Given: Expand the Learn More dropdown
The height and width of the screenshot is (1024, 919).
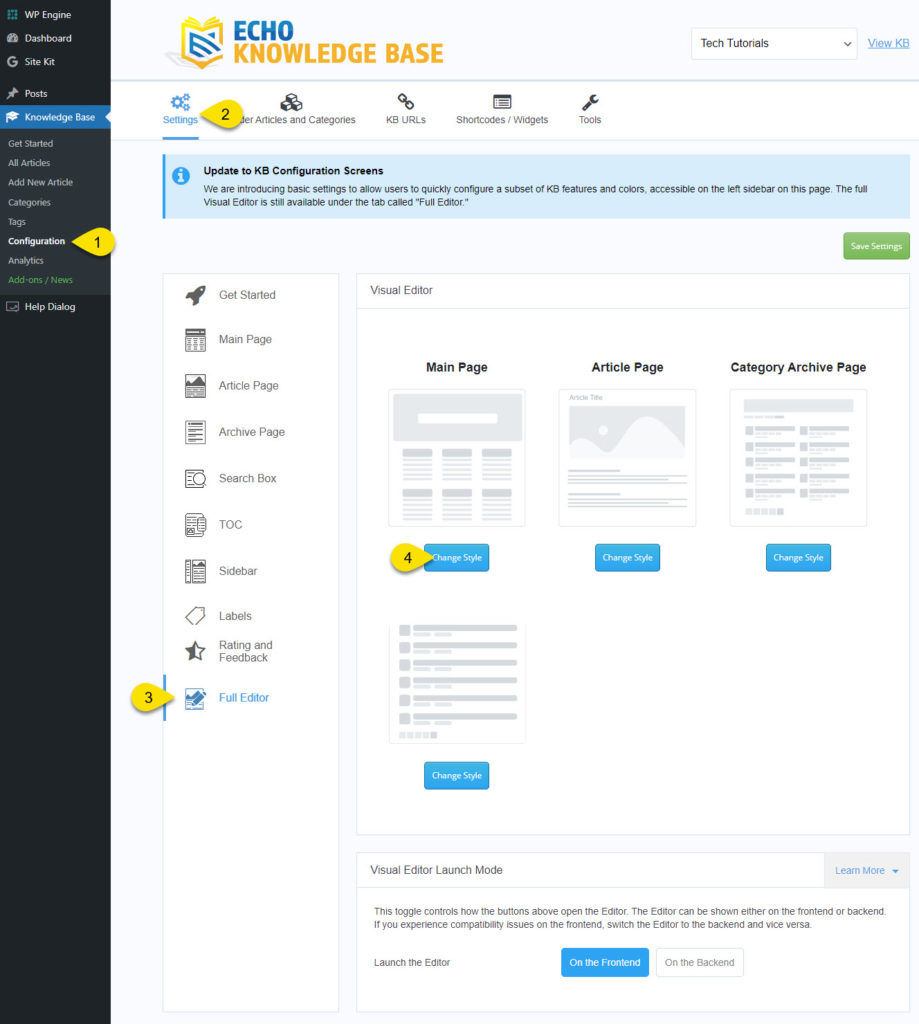Looking at the screenshot, I should click(864, 870).
